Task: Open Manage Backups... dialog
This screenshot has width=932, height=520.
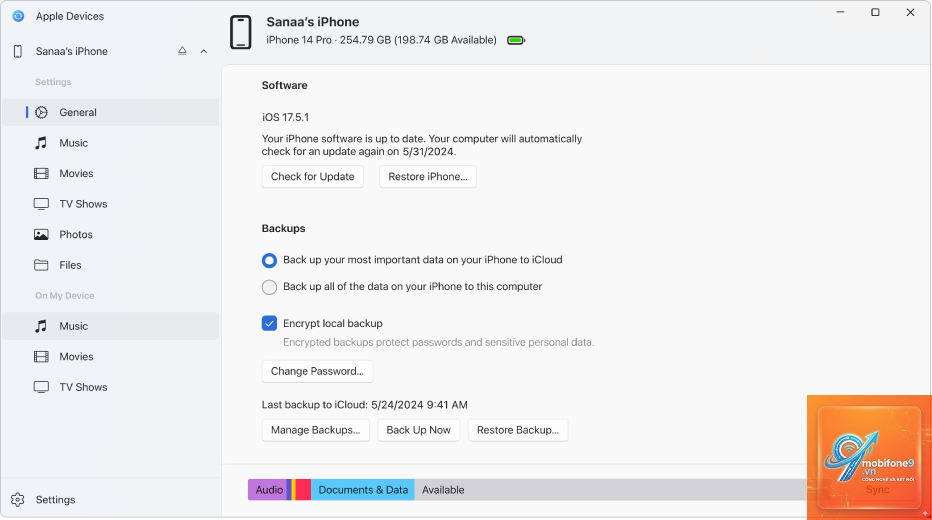Action: coord(316,430)
